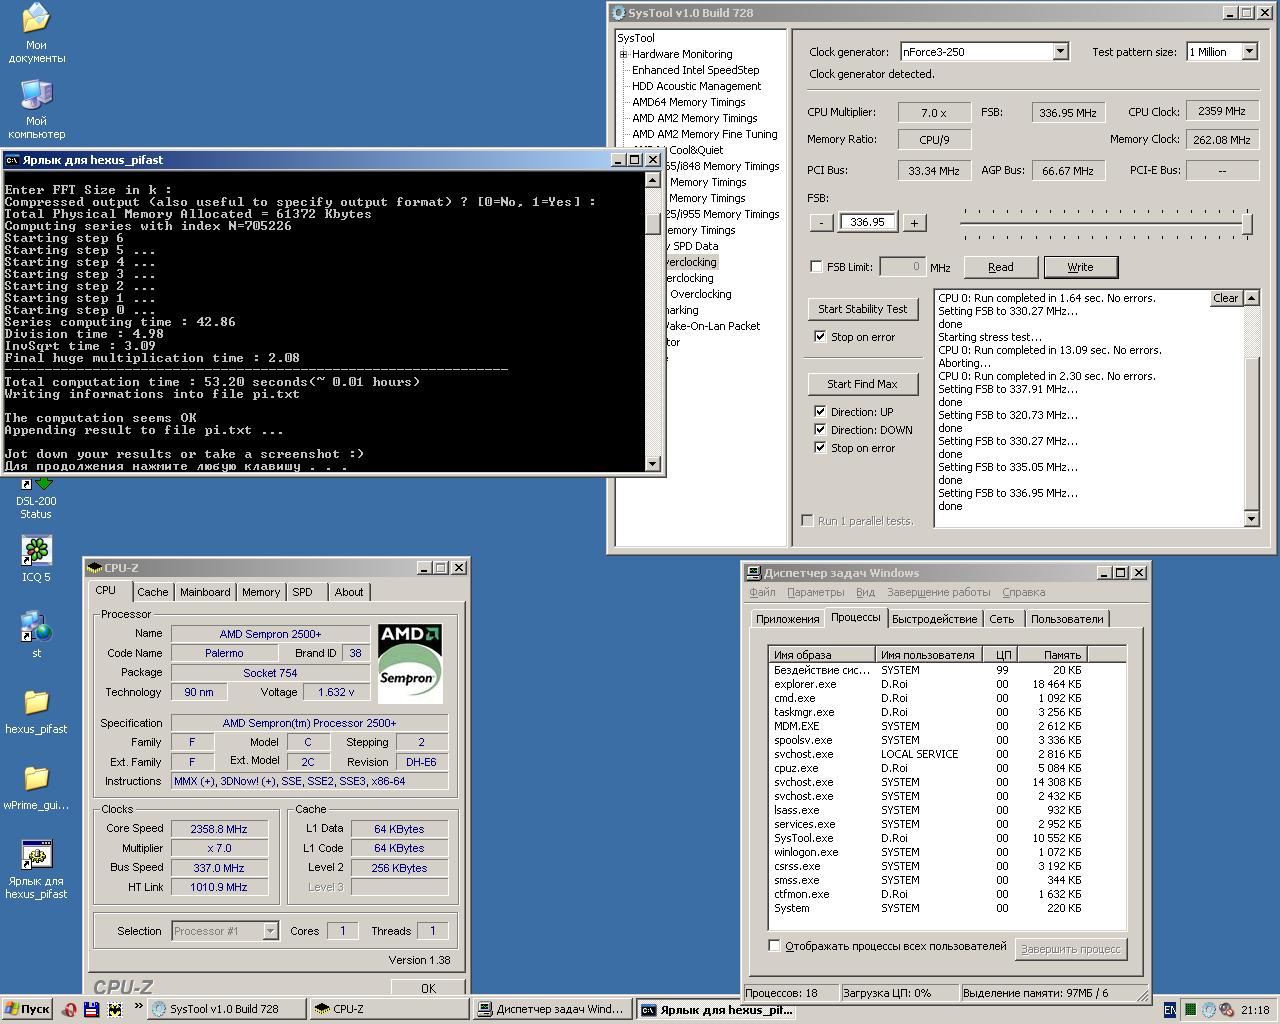1280x1024 pixels.
Task: Open the Приложения tab in Task Manager
Action: pyautogui.click(x=787, y=619)
